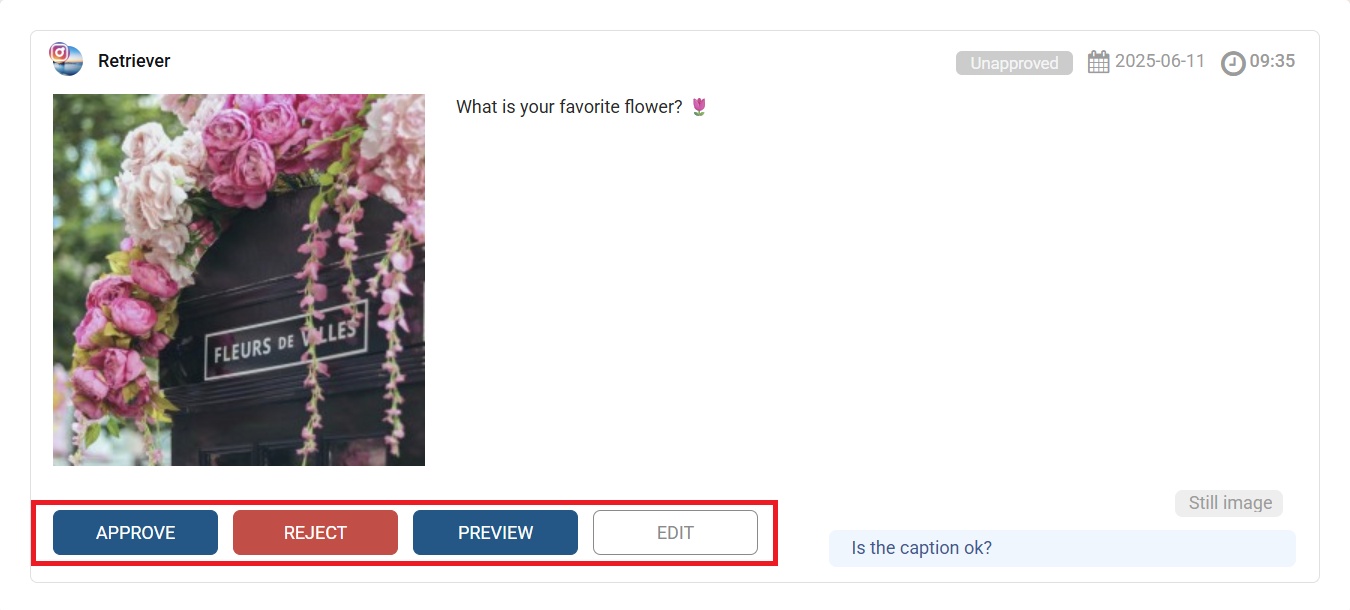Edit the post with the EDIT button

coord(675,533)
